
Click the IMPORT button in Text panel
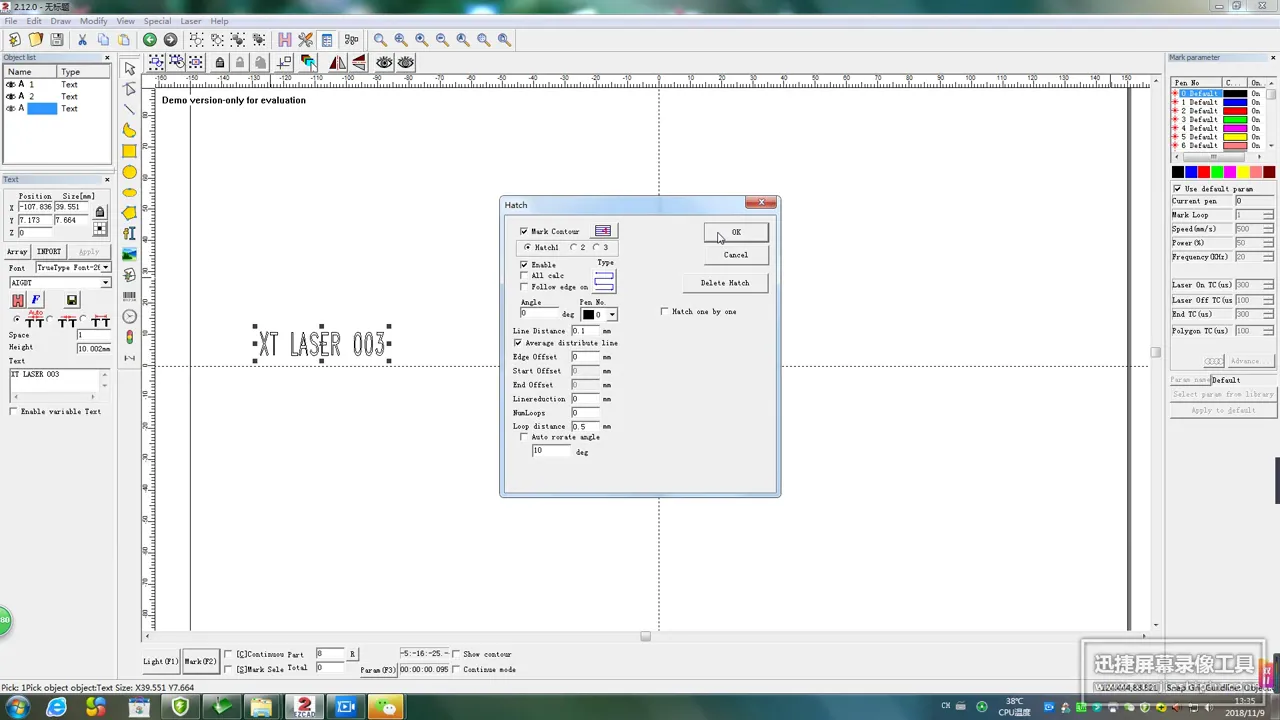click(49, 252)
